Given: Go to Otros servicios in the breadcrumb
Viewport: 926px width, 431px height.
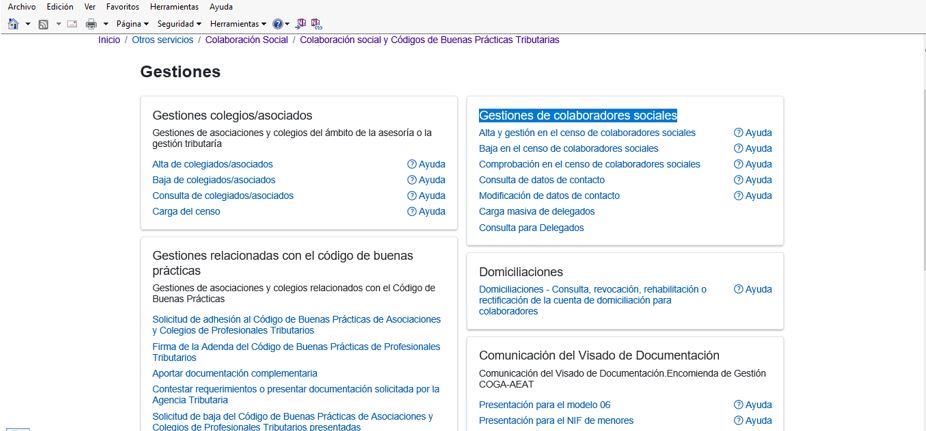Looking at the screenshot, I should pos(163,40).
